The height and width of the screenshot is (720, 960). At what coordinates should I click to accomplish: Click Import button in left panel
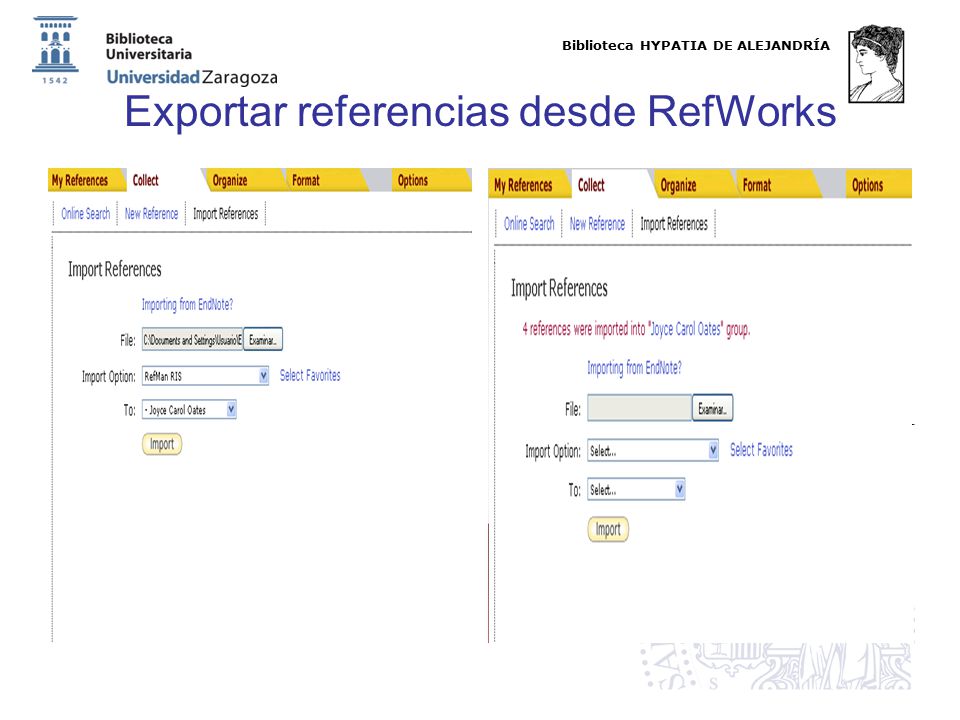pyautogui.click(x=162, y=444)
